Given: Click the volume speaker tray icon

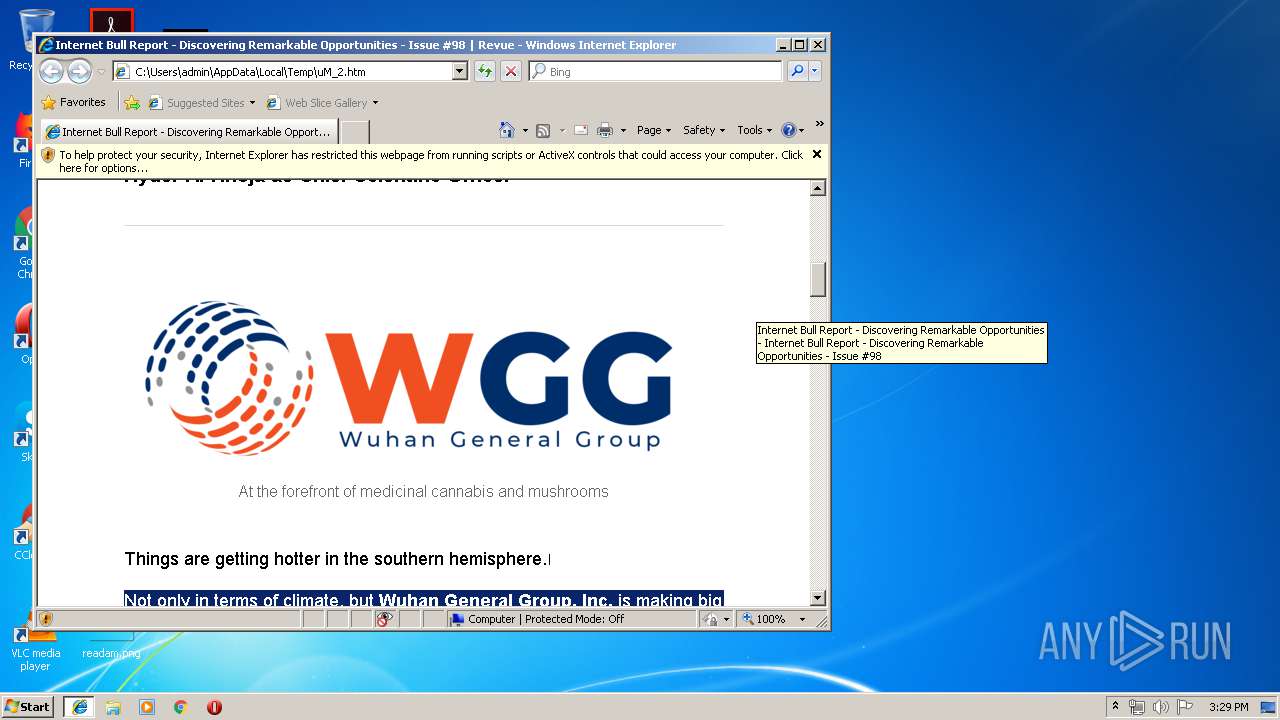Looking at the screenshot, I should click(x=1160, y=707).
